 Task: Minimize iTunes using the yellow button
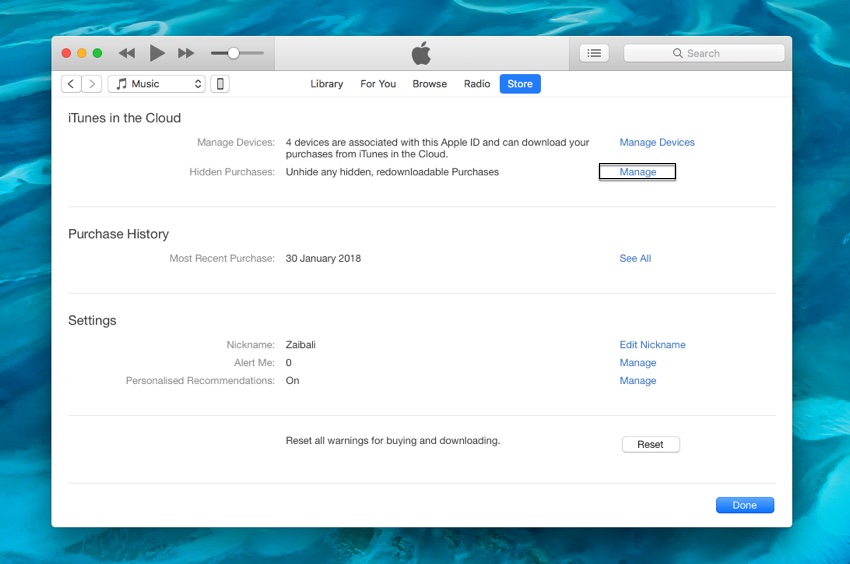82,53
